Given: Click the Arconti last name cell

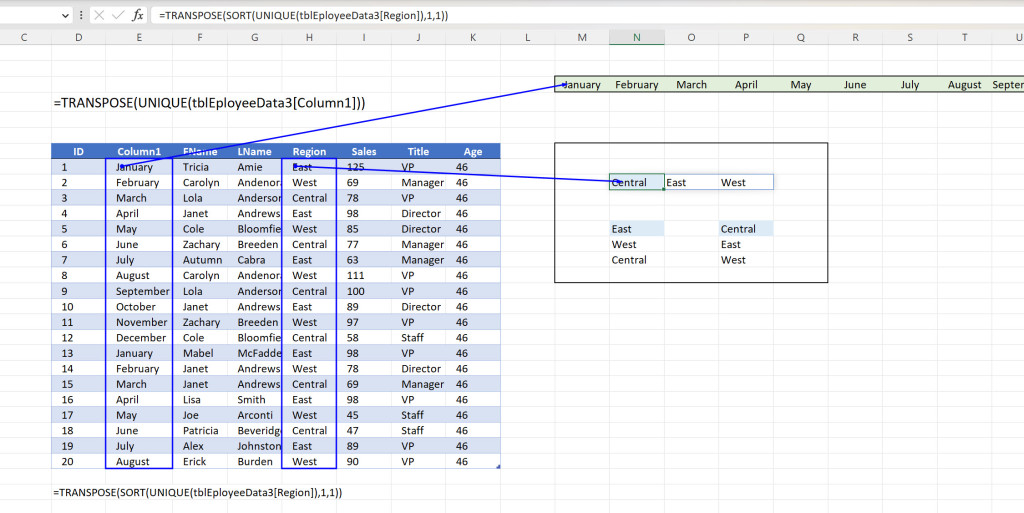Looking at the screenshot, I should coord(255,415).
